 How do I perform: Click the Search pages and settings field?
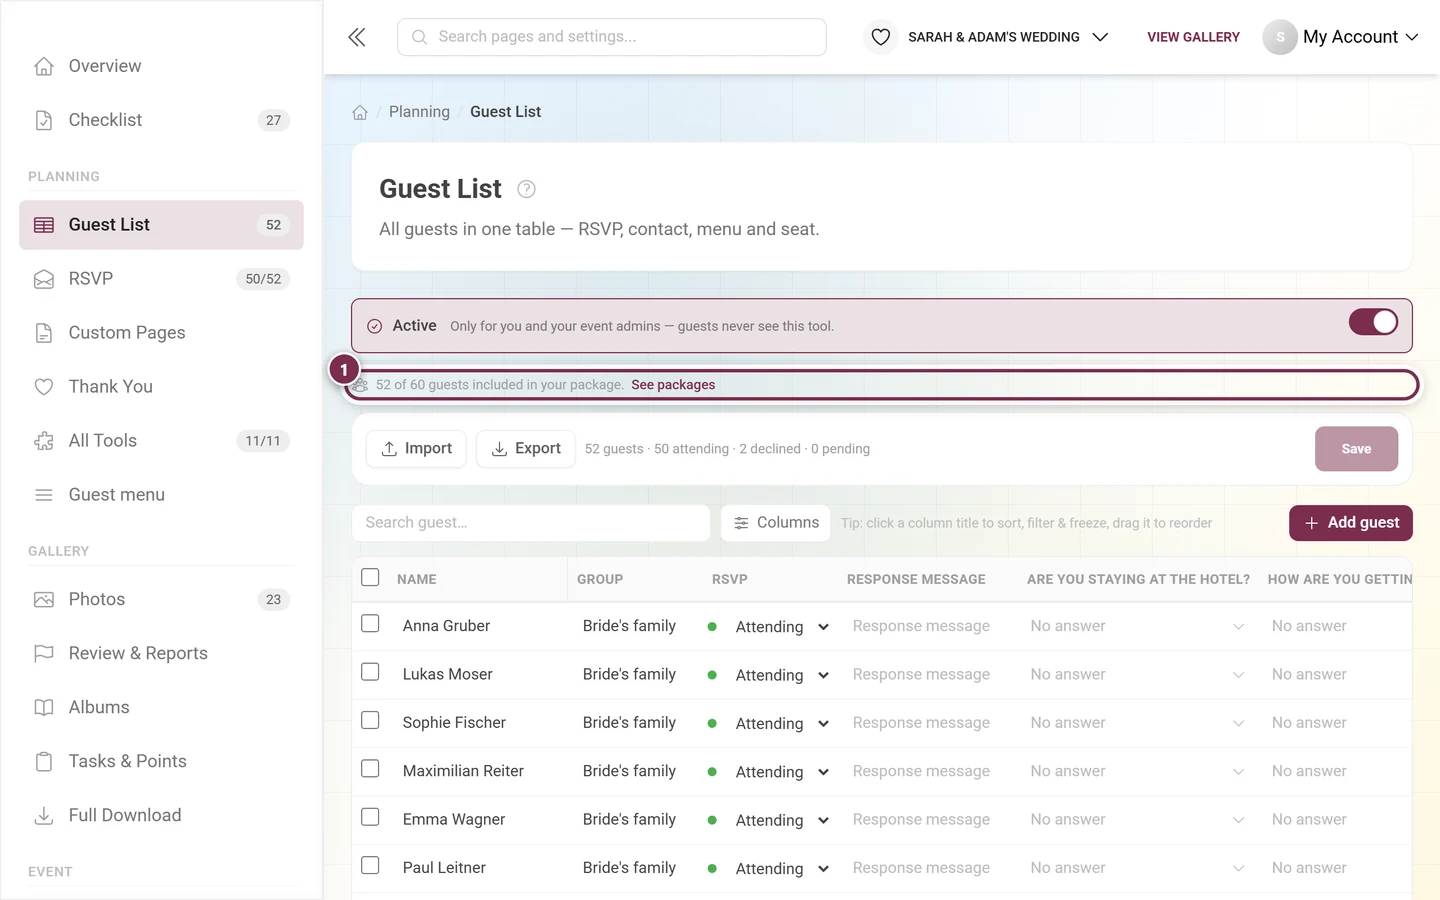(612, 37)
